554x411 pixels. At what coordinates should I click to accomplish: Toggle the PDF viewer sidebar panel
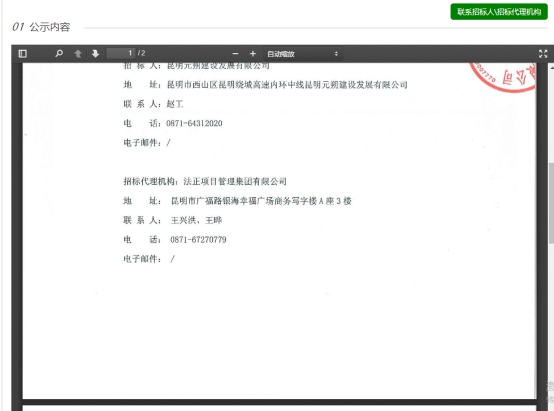[23, 54]
